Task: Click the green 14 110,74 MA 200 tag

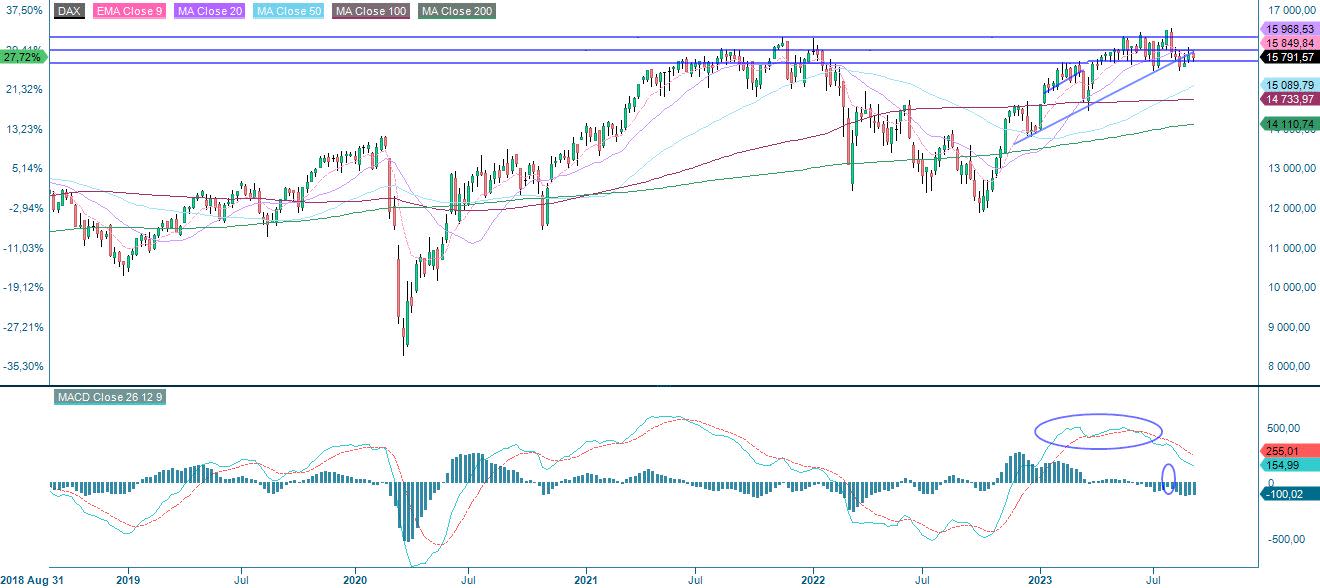Action: coord(1289,124)
